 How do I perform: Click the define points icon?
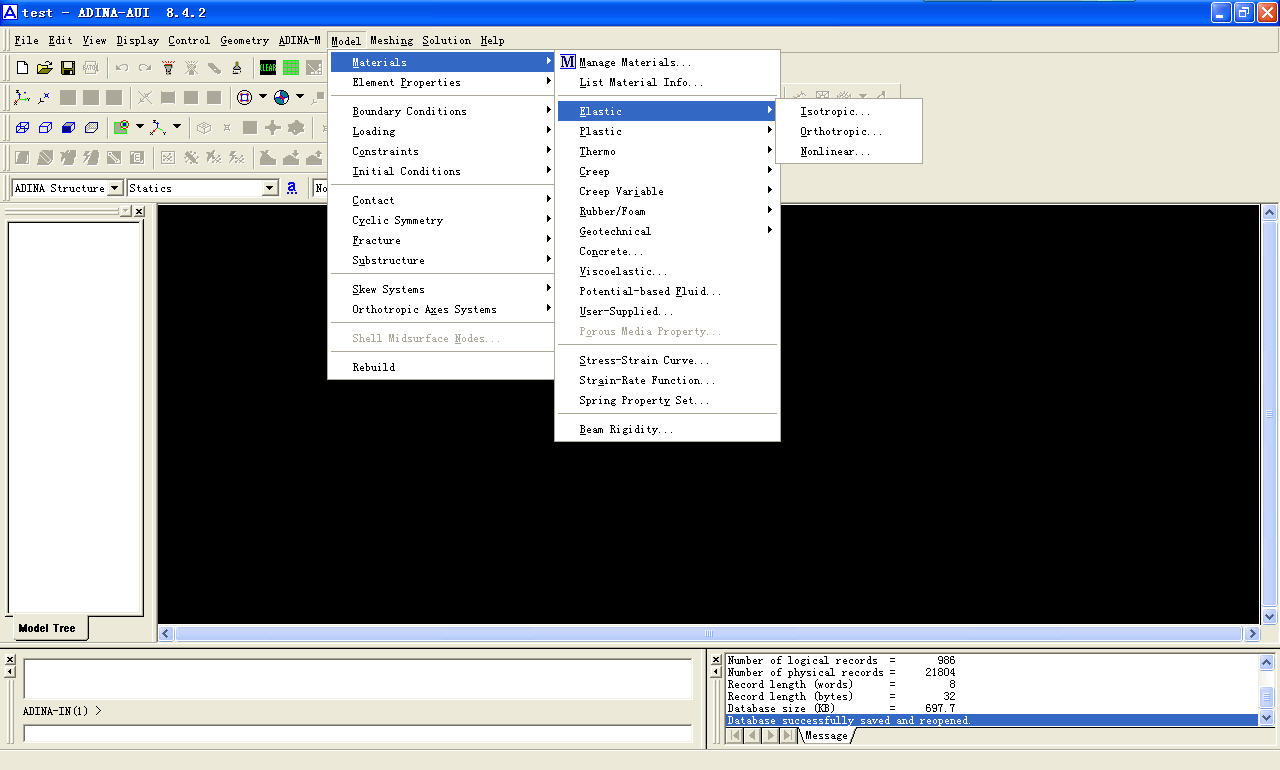(x=45, y=97)
